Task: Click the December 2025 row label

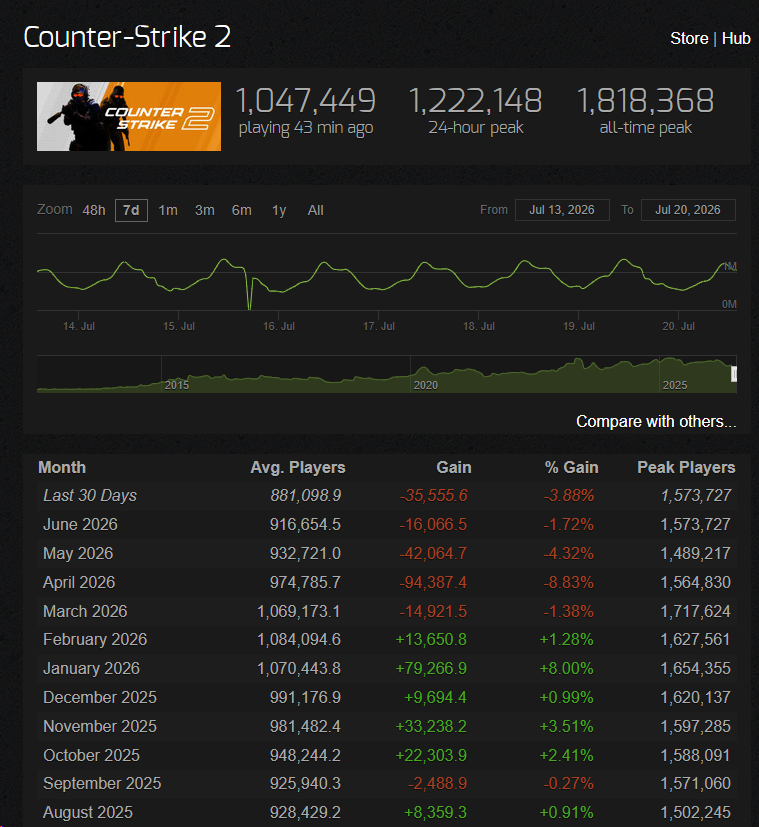Action: tap(100, 697)
